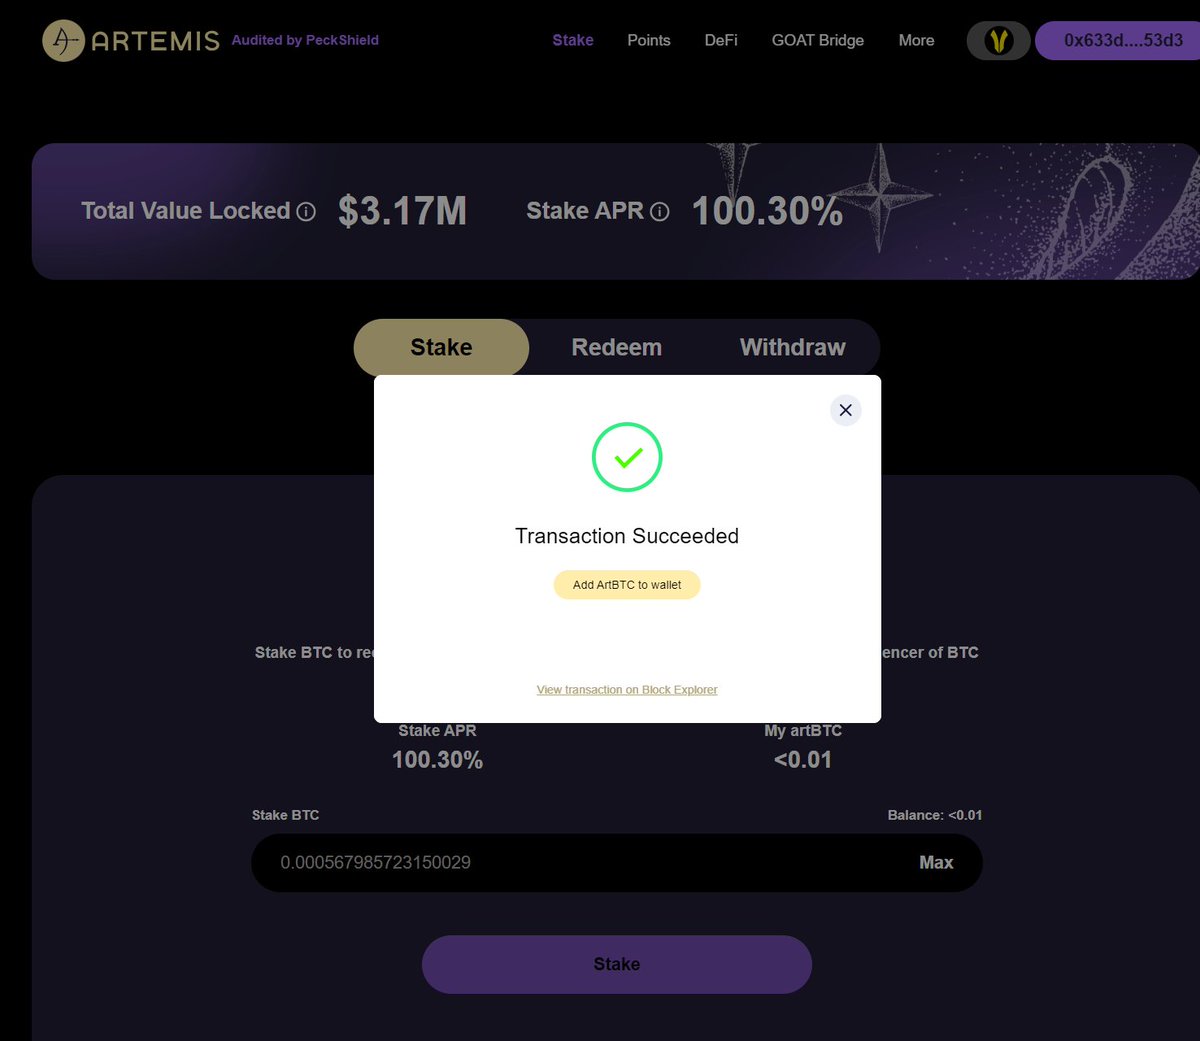
Task: Click the Total Value Locked info icon
Action: [x=307, y=212]
